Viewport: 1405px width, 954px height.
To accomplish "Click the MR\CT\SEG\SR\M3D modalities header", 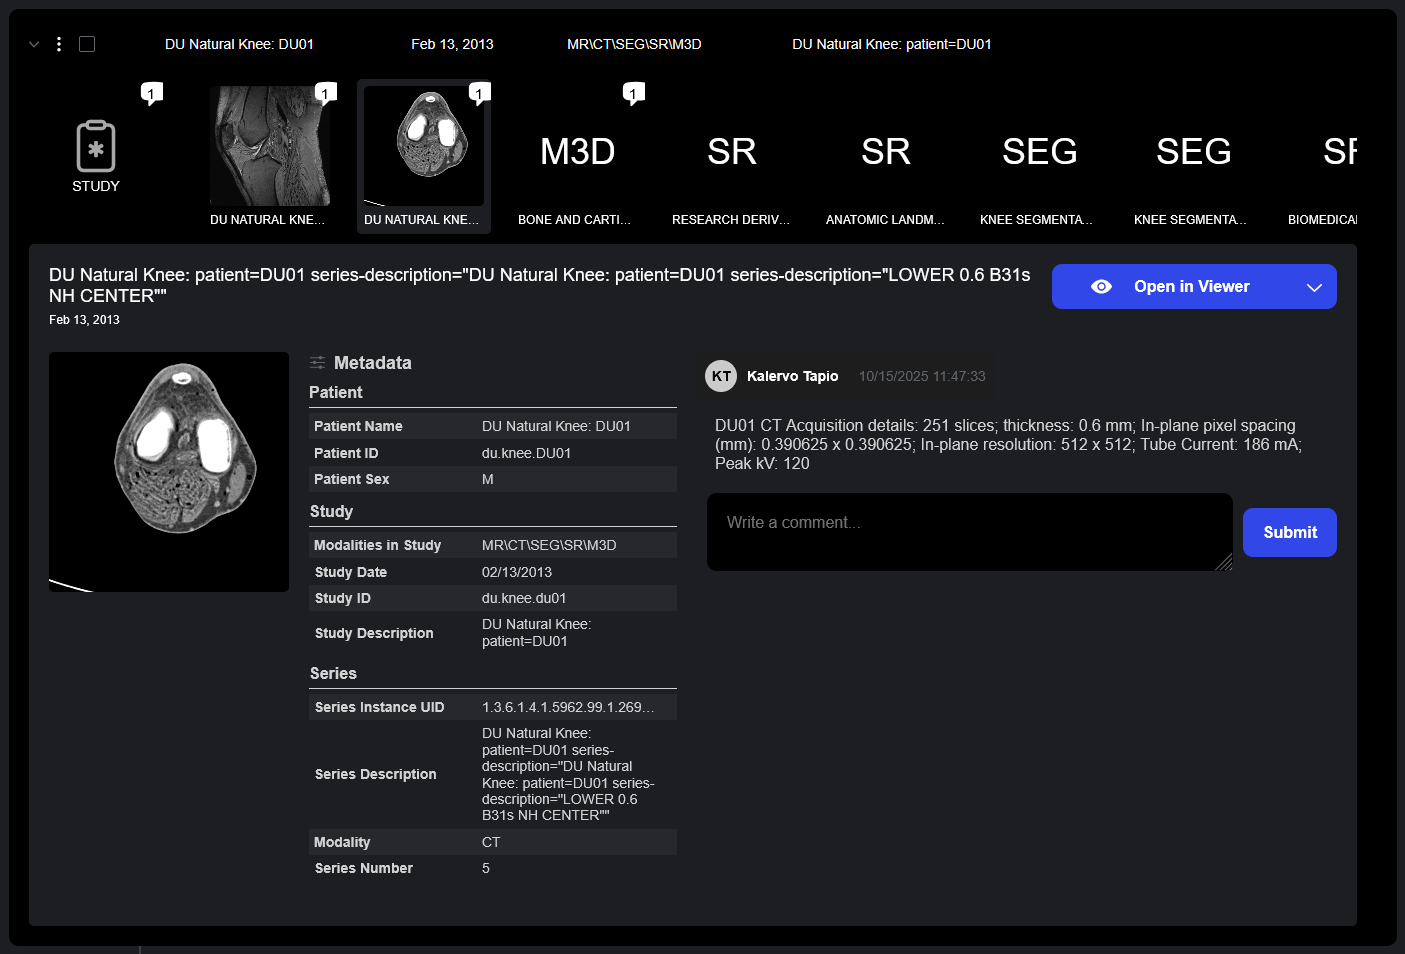I will [x=634, y=44].
